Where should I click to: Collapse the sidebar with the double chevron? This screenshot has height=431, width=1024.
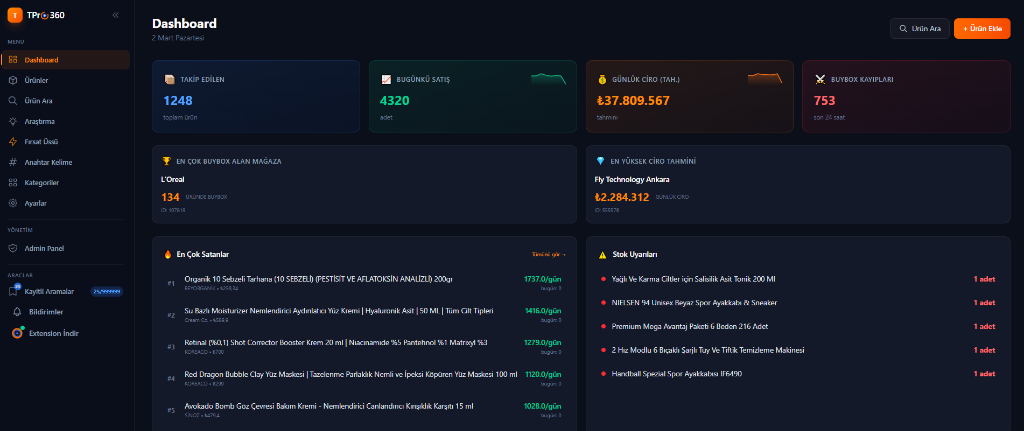[x=116, y=15]
